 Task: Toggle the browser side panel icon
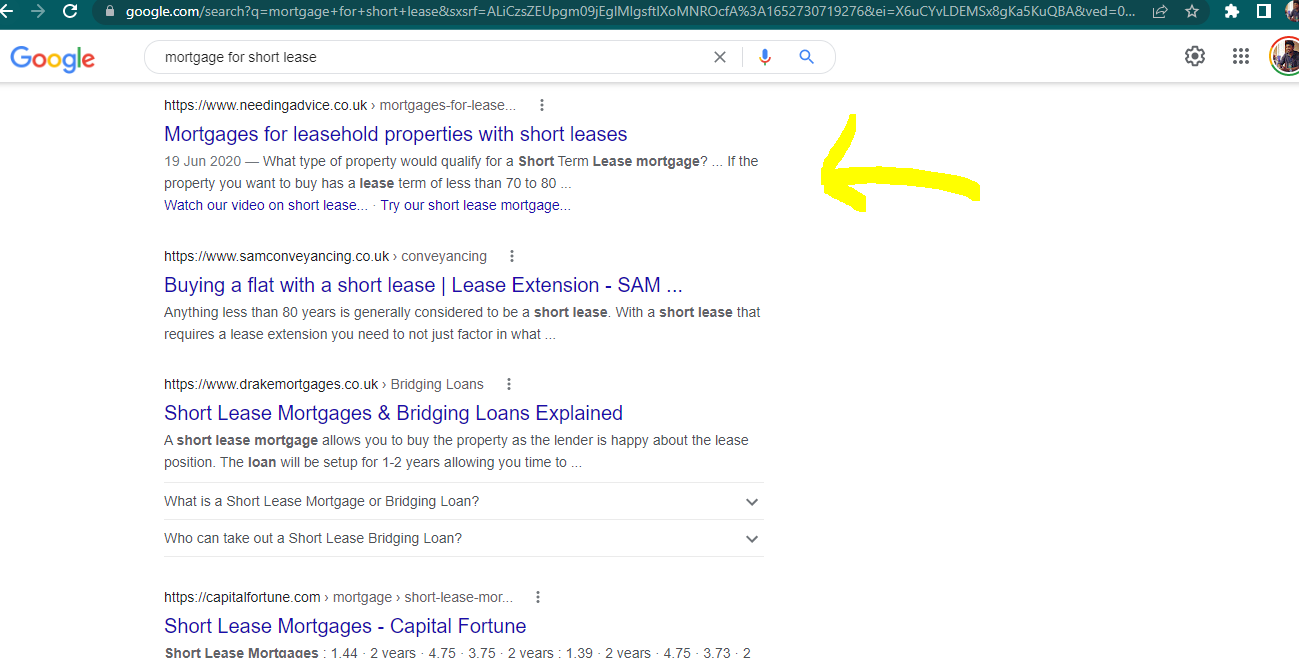[x=1264, y=11]
